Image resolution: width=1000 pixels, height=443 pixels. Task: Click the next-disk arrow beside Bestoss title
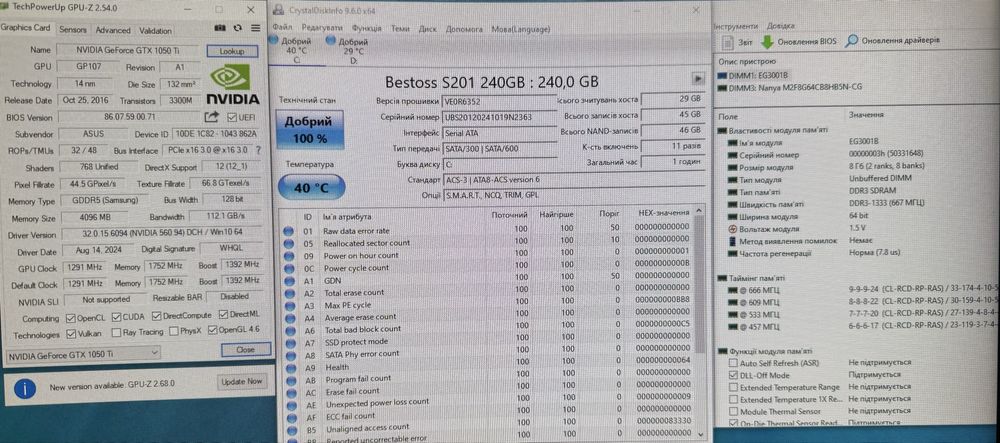click(698, 78)
